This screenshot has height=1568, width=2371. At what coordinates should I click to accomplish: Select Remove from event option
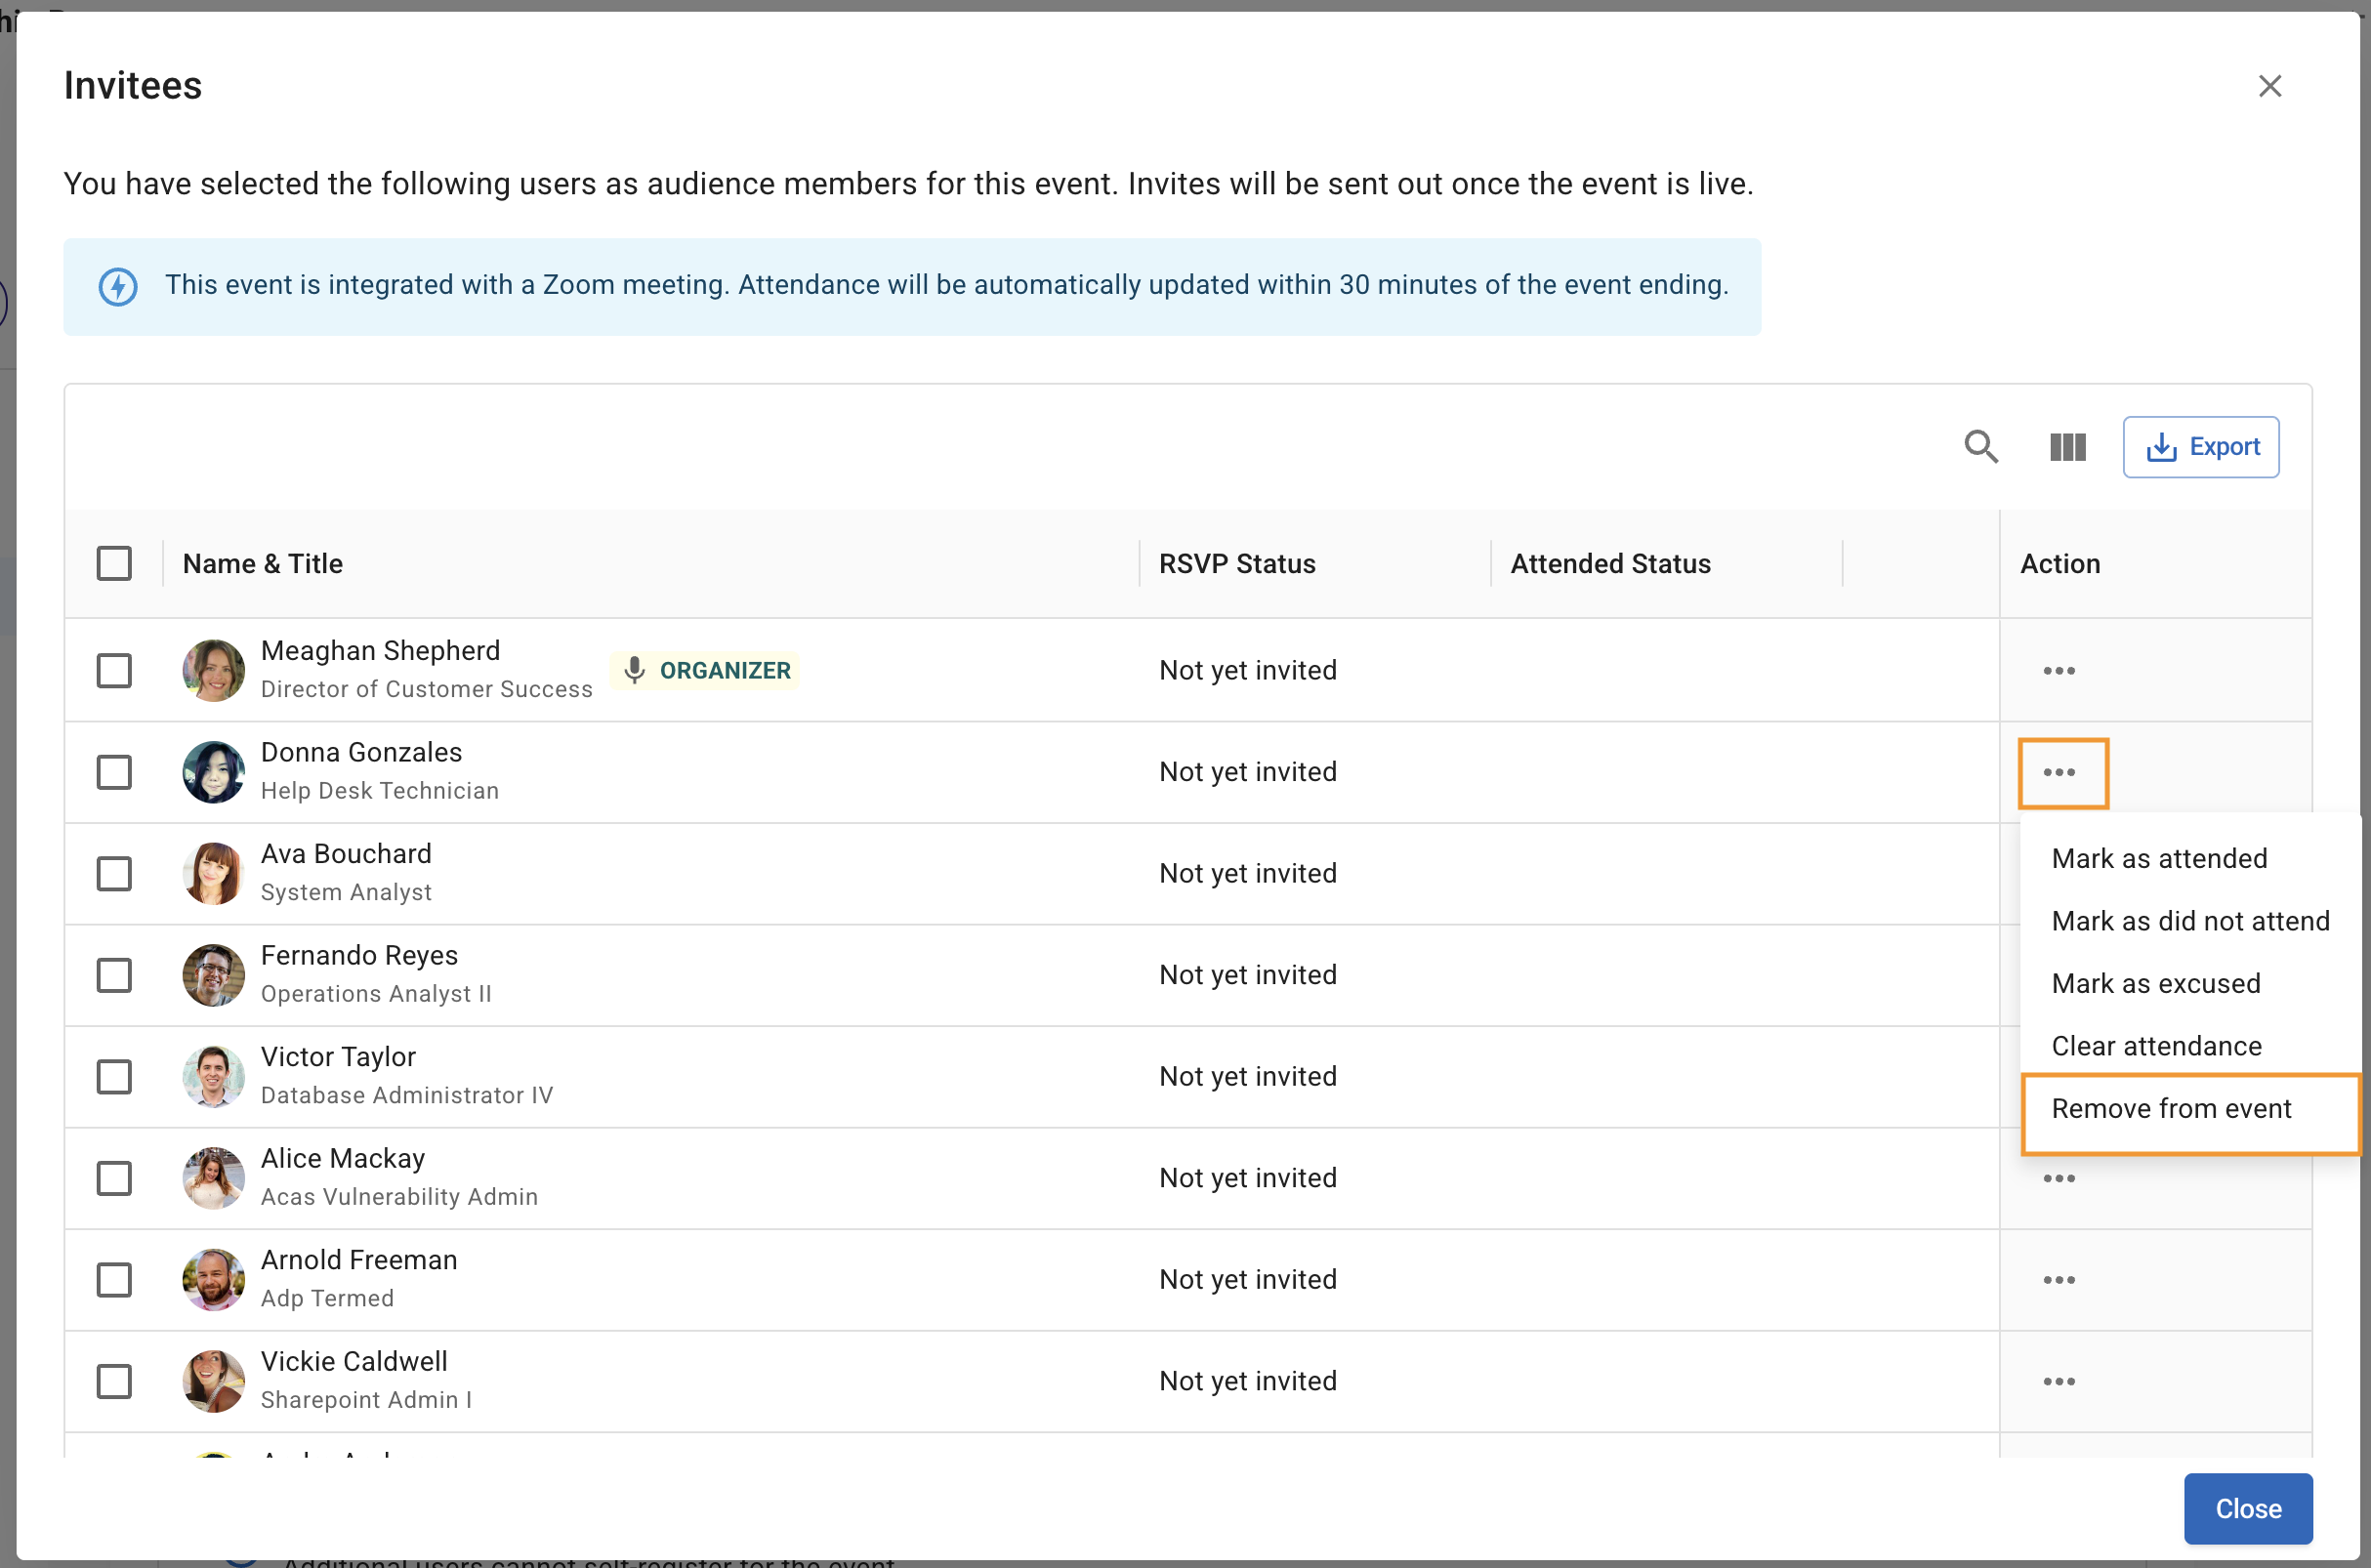click(2170, 1108)
